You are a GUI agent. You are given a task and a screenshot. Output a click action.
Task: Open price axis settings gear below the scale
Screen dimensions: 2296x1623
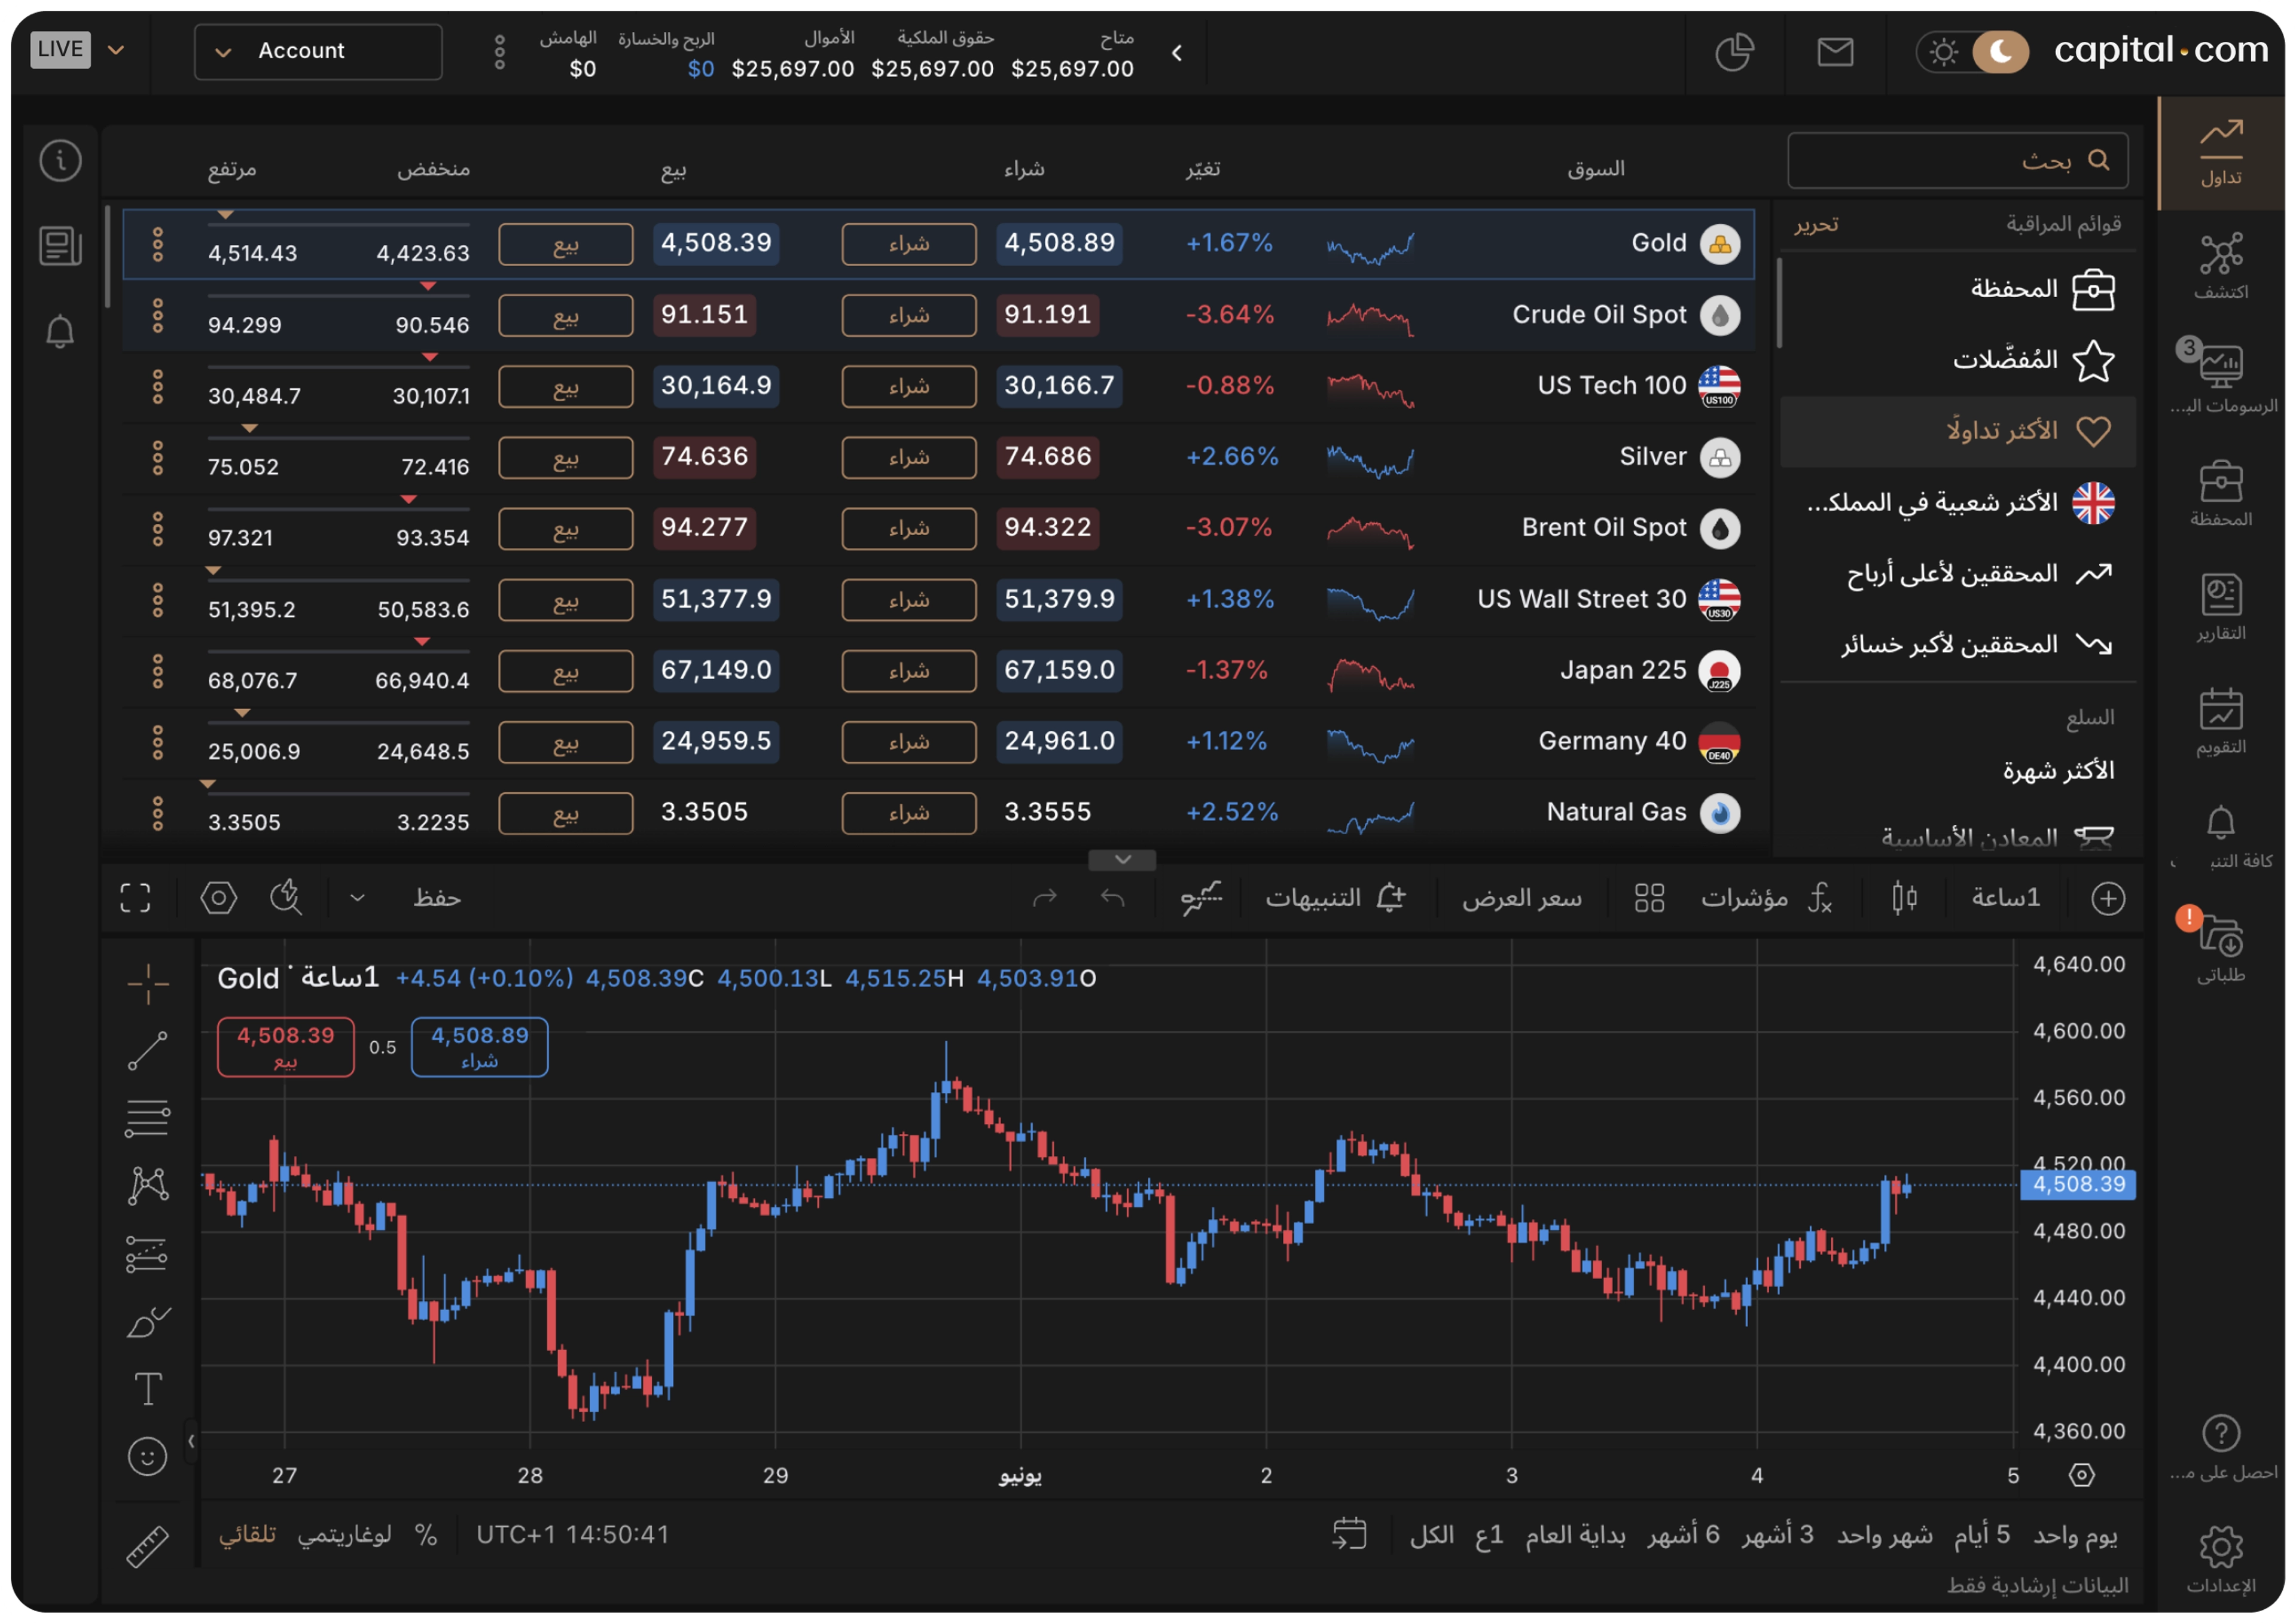[2081, 1474]
